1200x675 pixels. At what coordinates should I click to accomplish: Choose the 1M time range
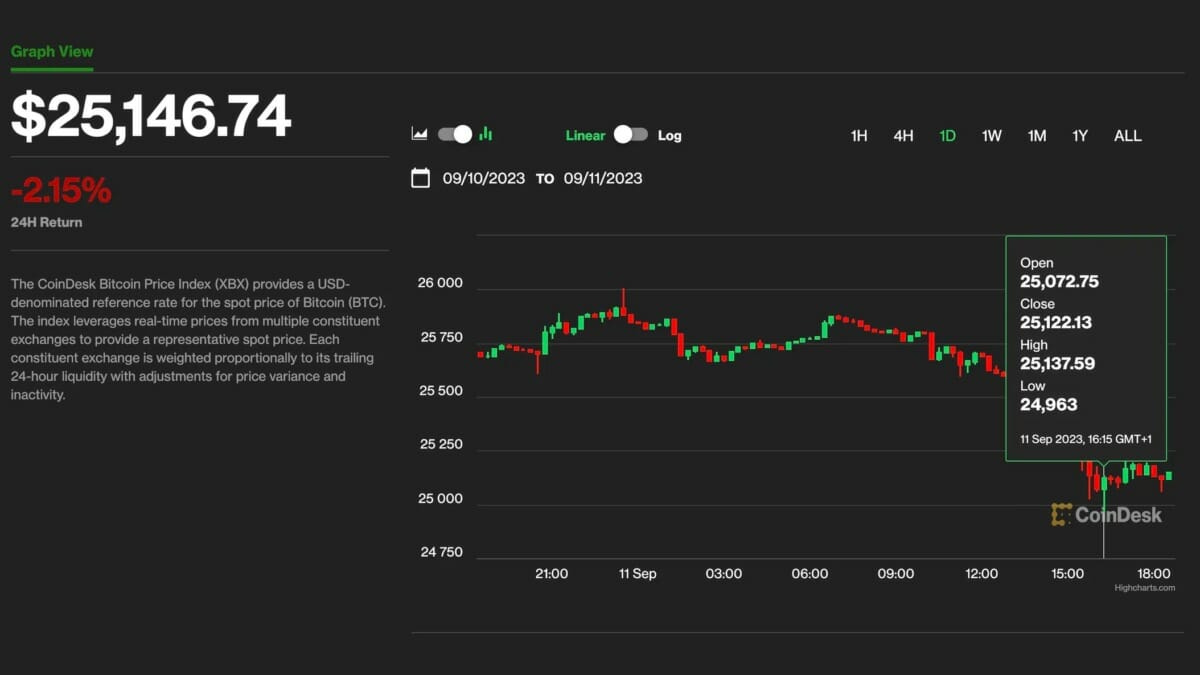1037,136
